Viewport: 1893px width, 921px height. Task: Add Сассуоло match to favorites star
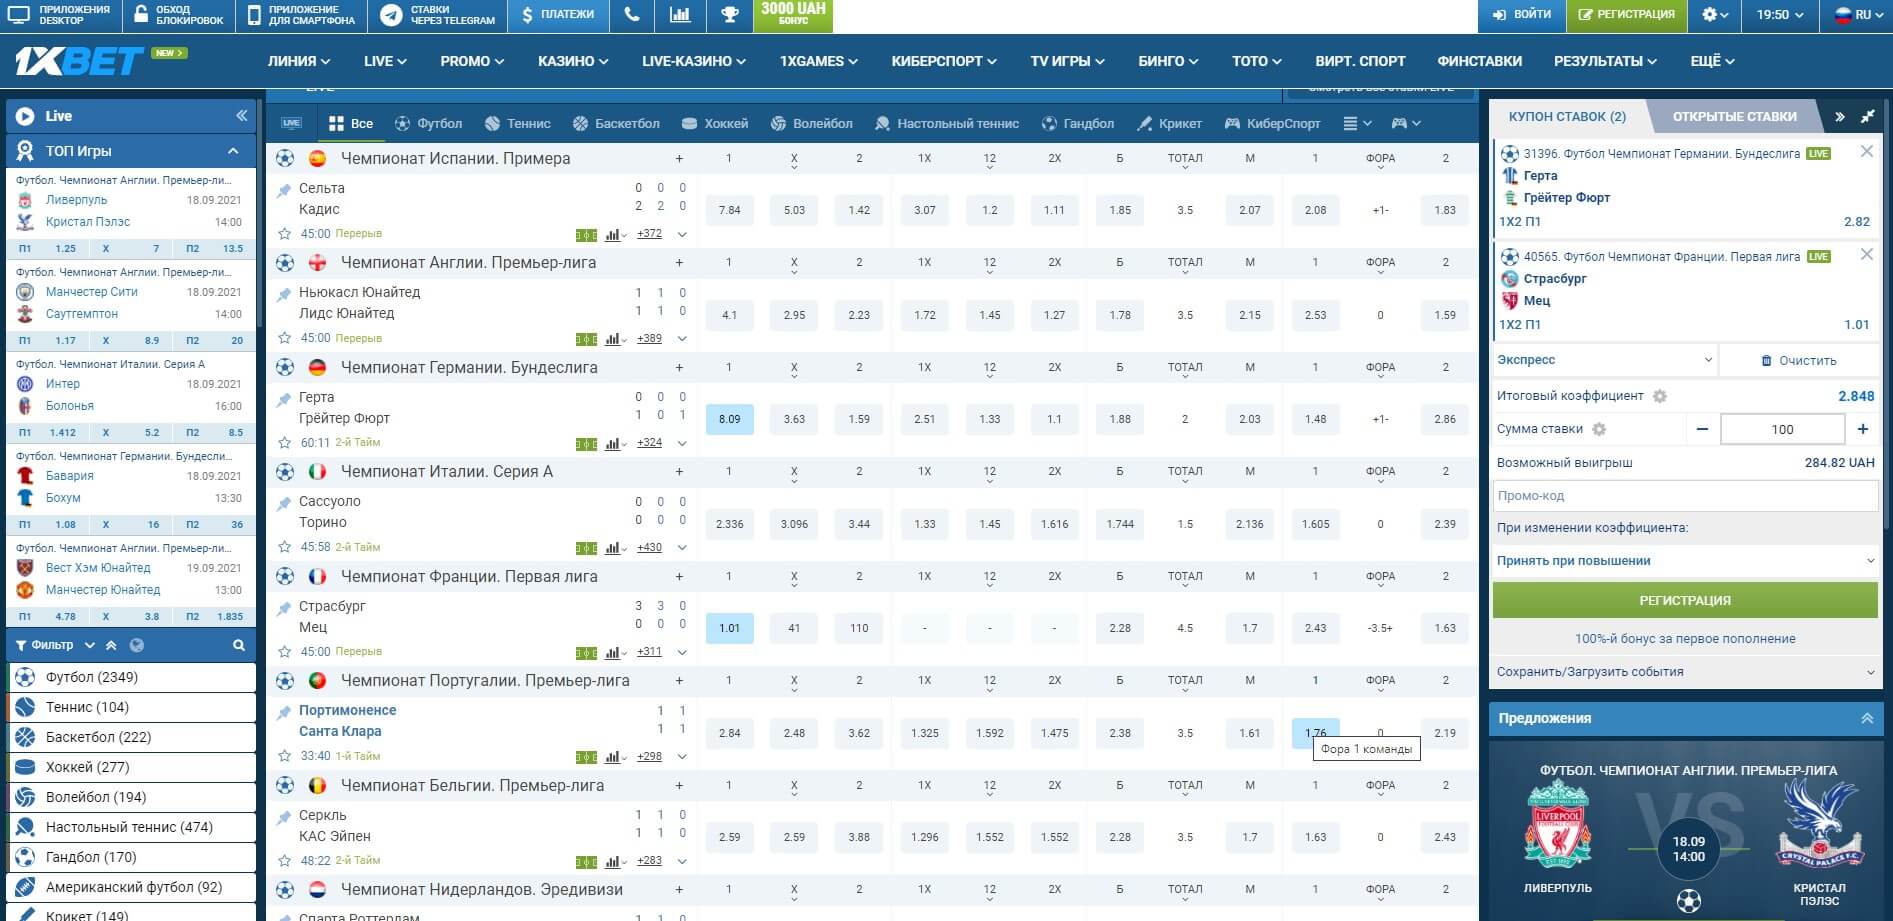(284, 547)
